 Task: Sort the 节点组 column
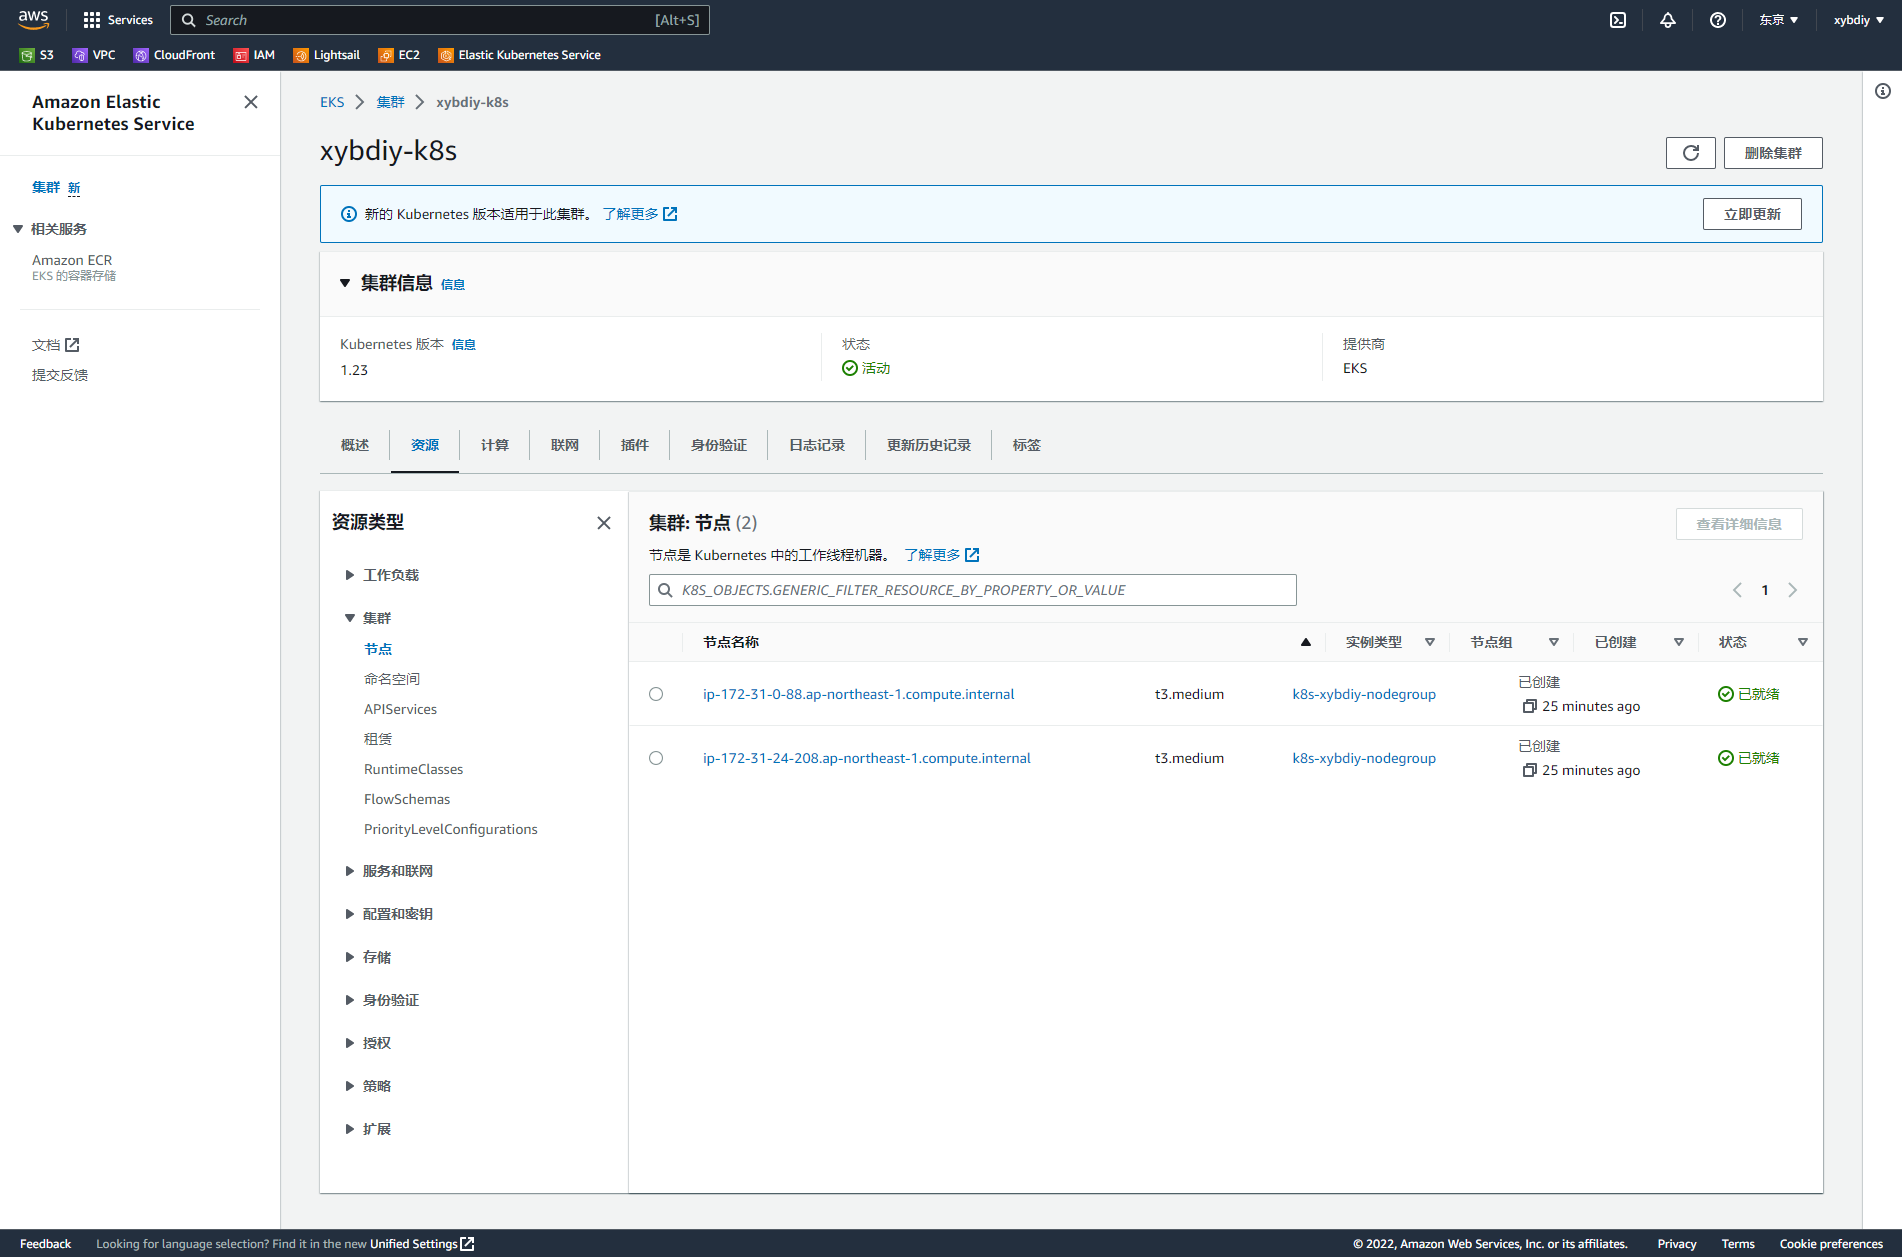(x=1554, y=642)
